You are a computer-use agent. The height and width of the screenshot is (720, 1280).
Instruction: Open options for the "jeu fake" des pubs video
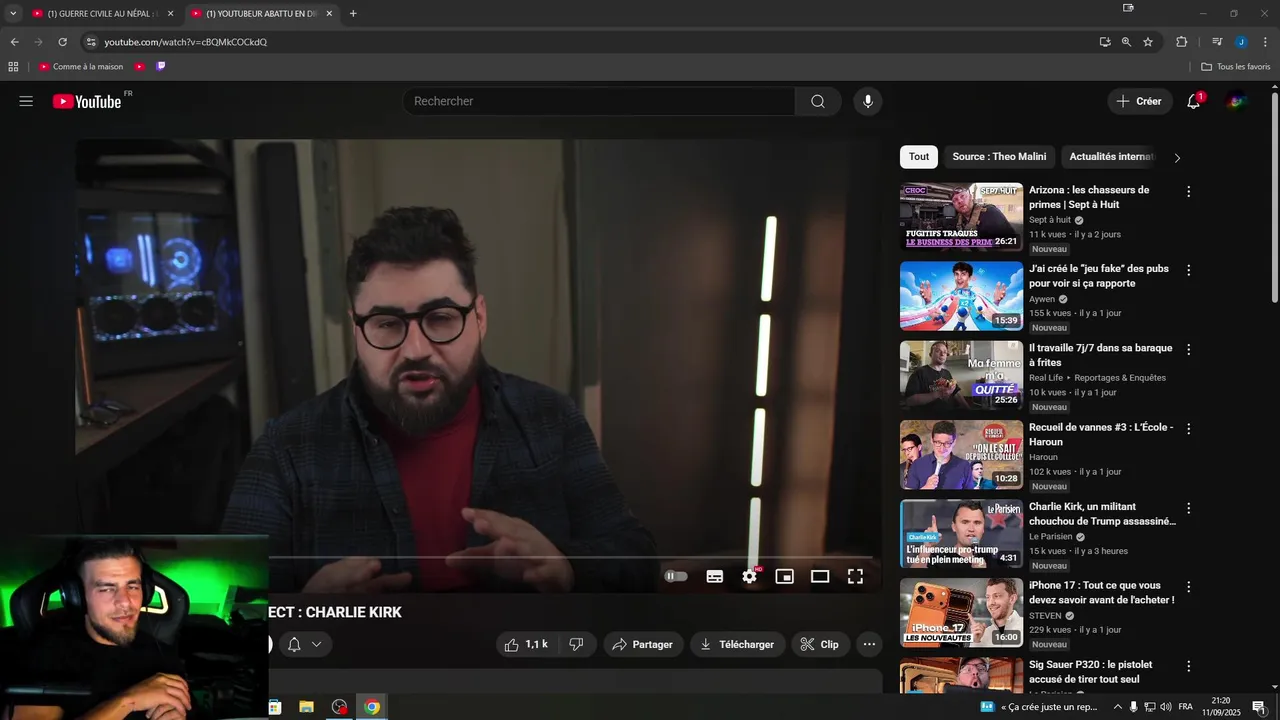pos(1189,270)
